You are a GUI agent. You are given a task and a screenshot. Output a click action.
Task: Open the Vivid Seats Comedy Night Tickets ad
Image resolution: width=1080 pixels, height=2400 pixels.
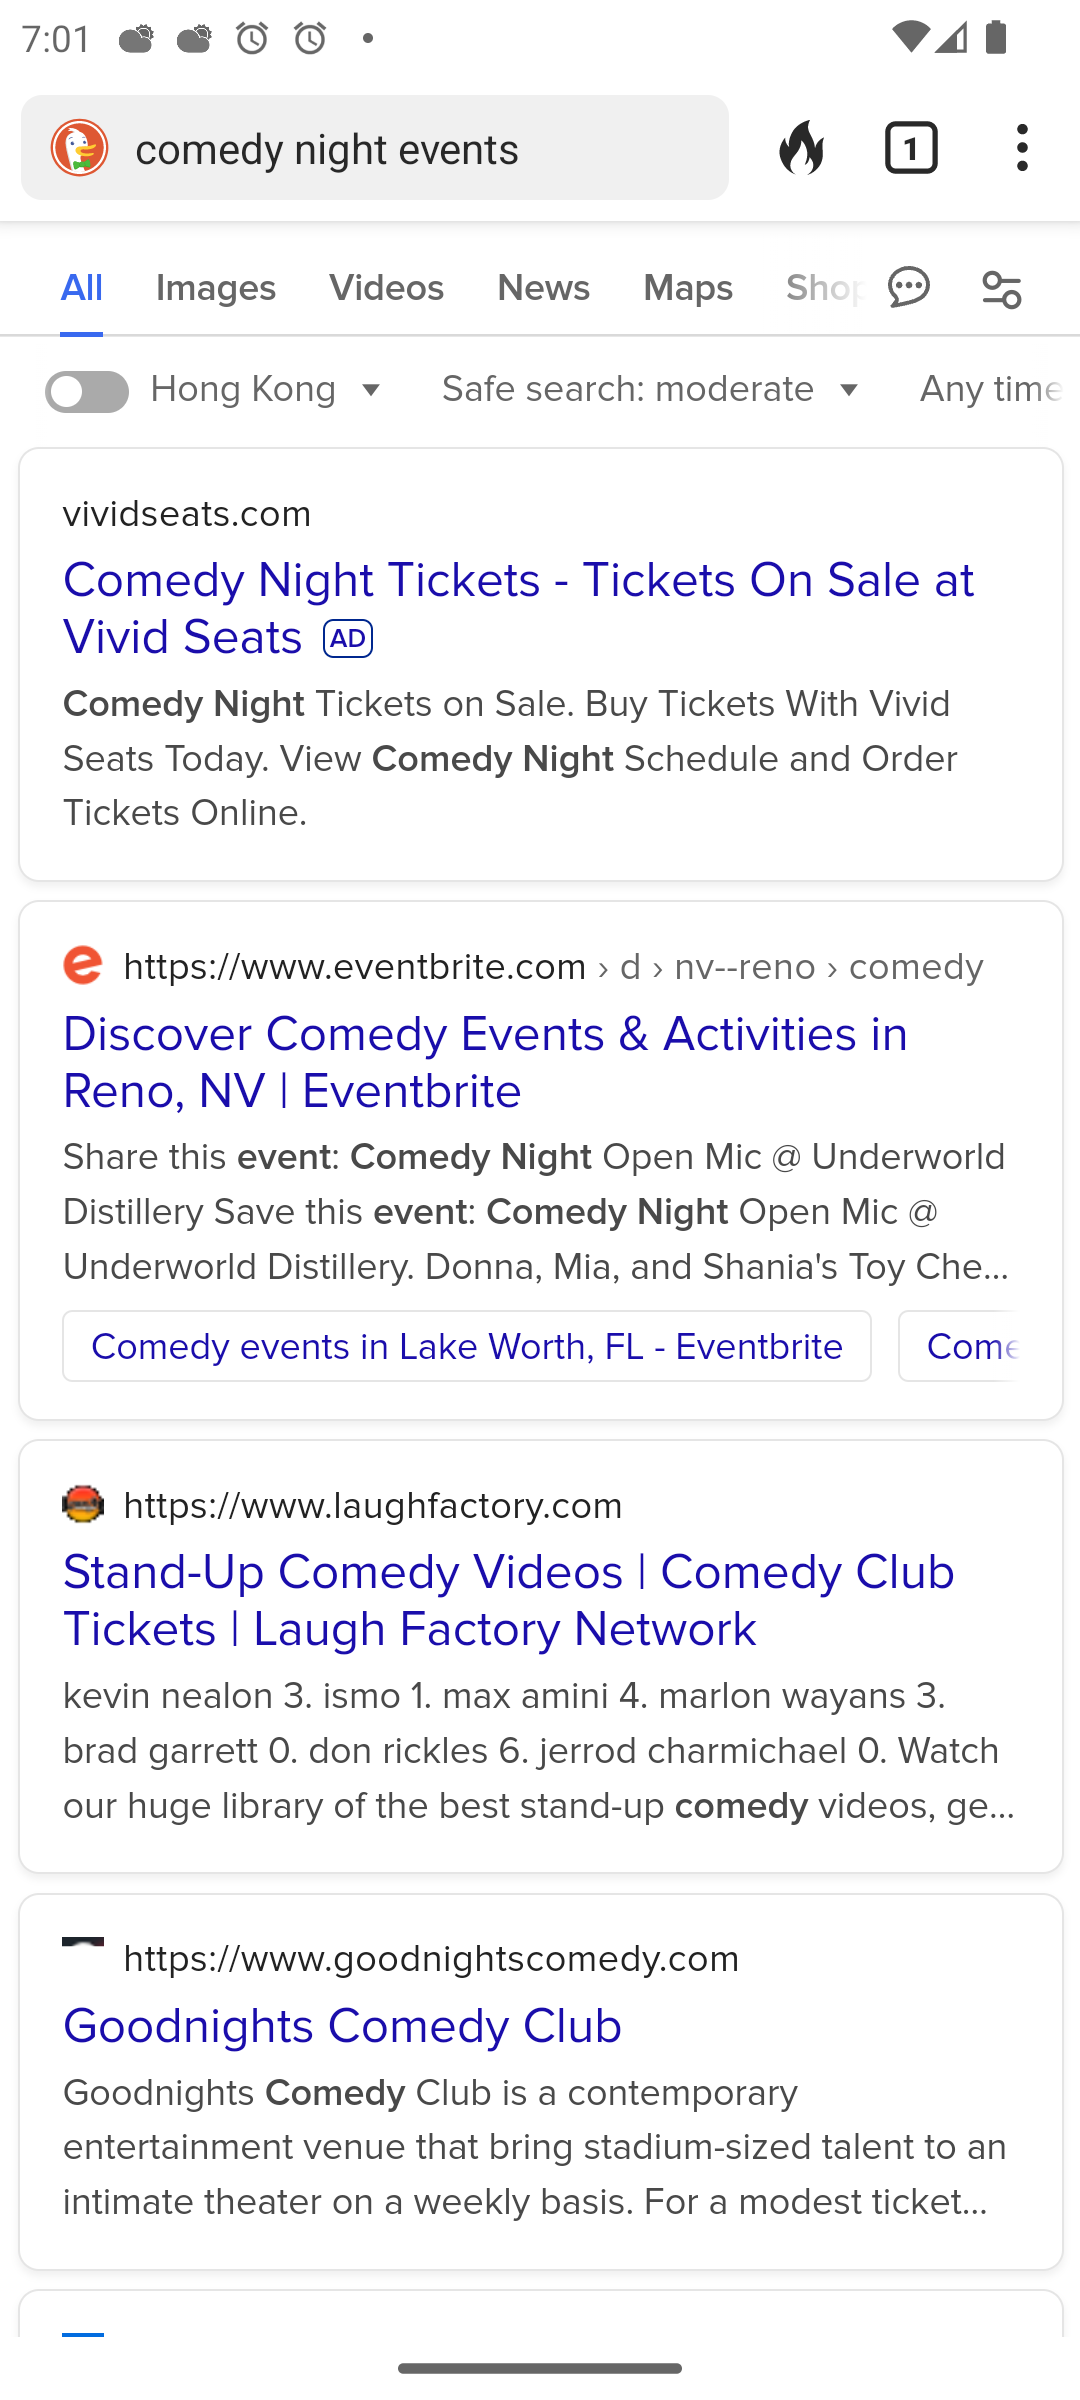tap(518, 609)
